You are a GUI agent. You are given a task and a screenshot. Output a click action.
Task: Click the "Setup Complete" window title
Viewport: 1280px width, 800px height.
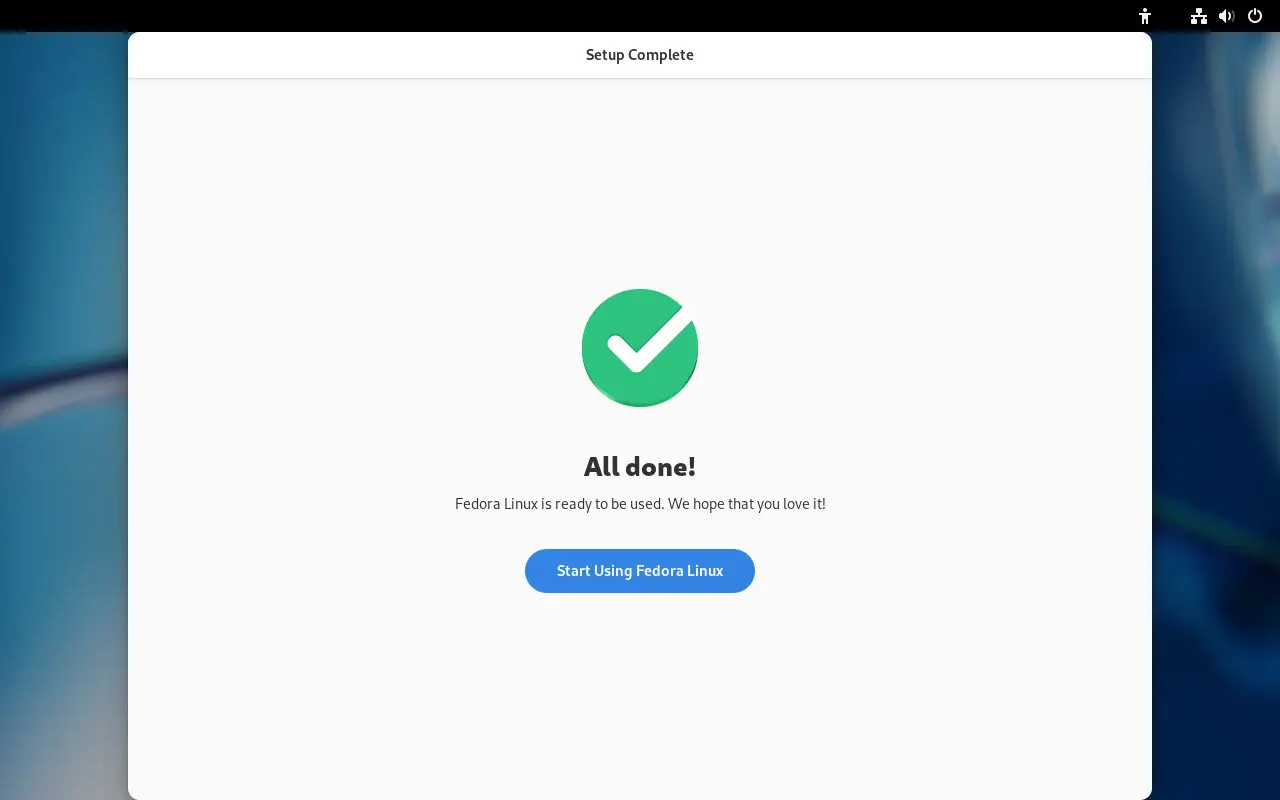click(640, 55)
